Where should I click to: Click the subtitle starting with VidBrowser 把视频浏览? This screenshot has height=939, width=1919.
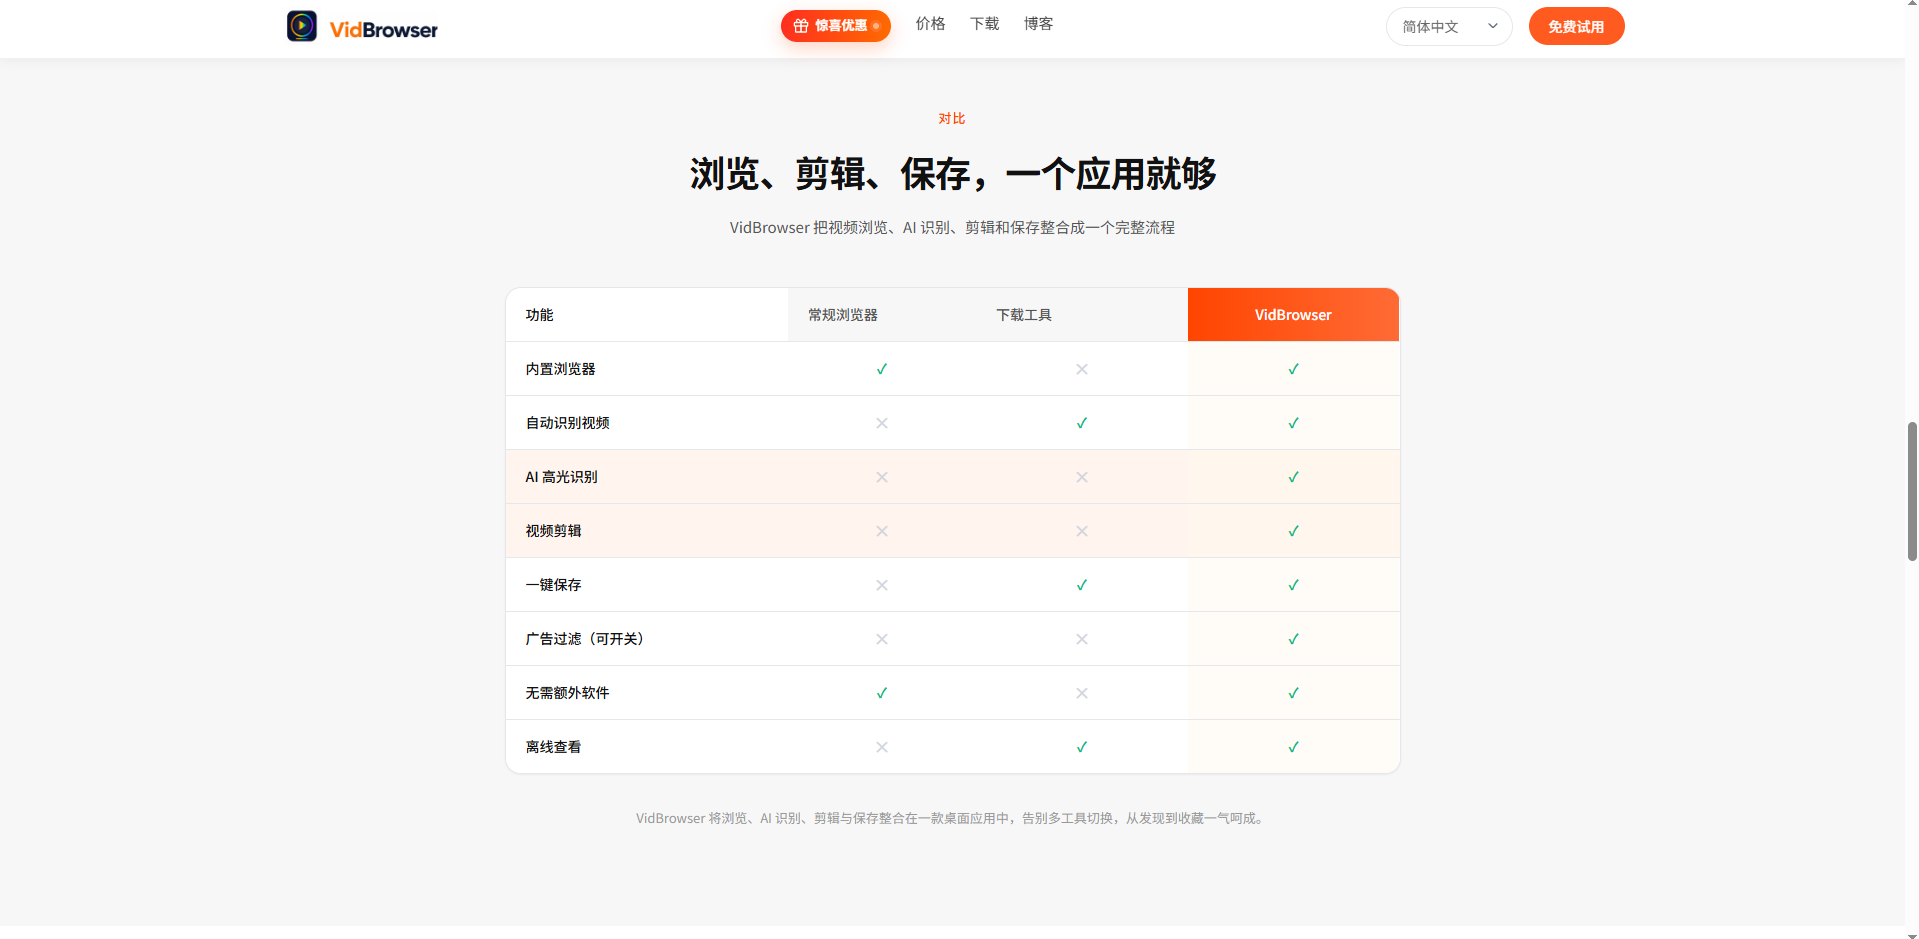click(x=952, y=228)
